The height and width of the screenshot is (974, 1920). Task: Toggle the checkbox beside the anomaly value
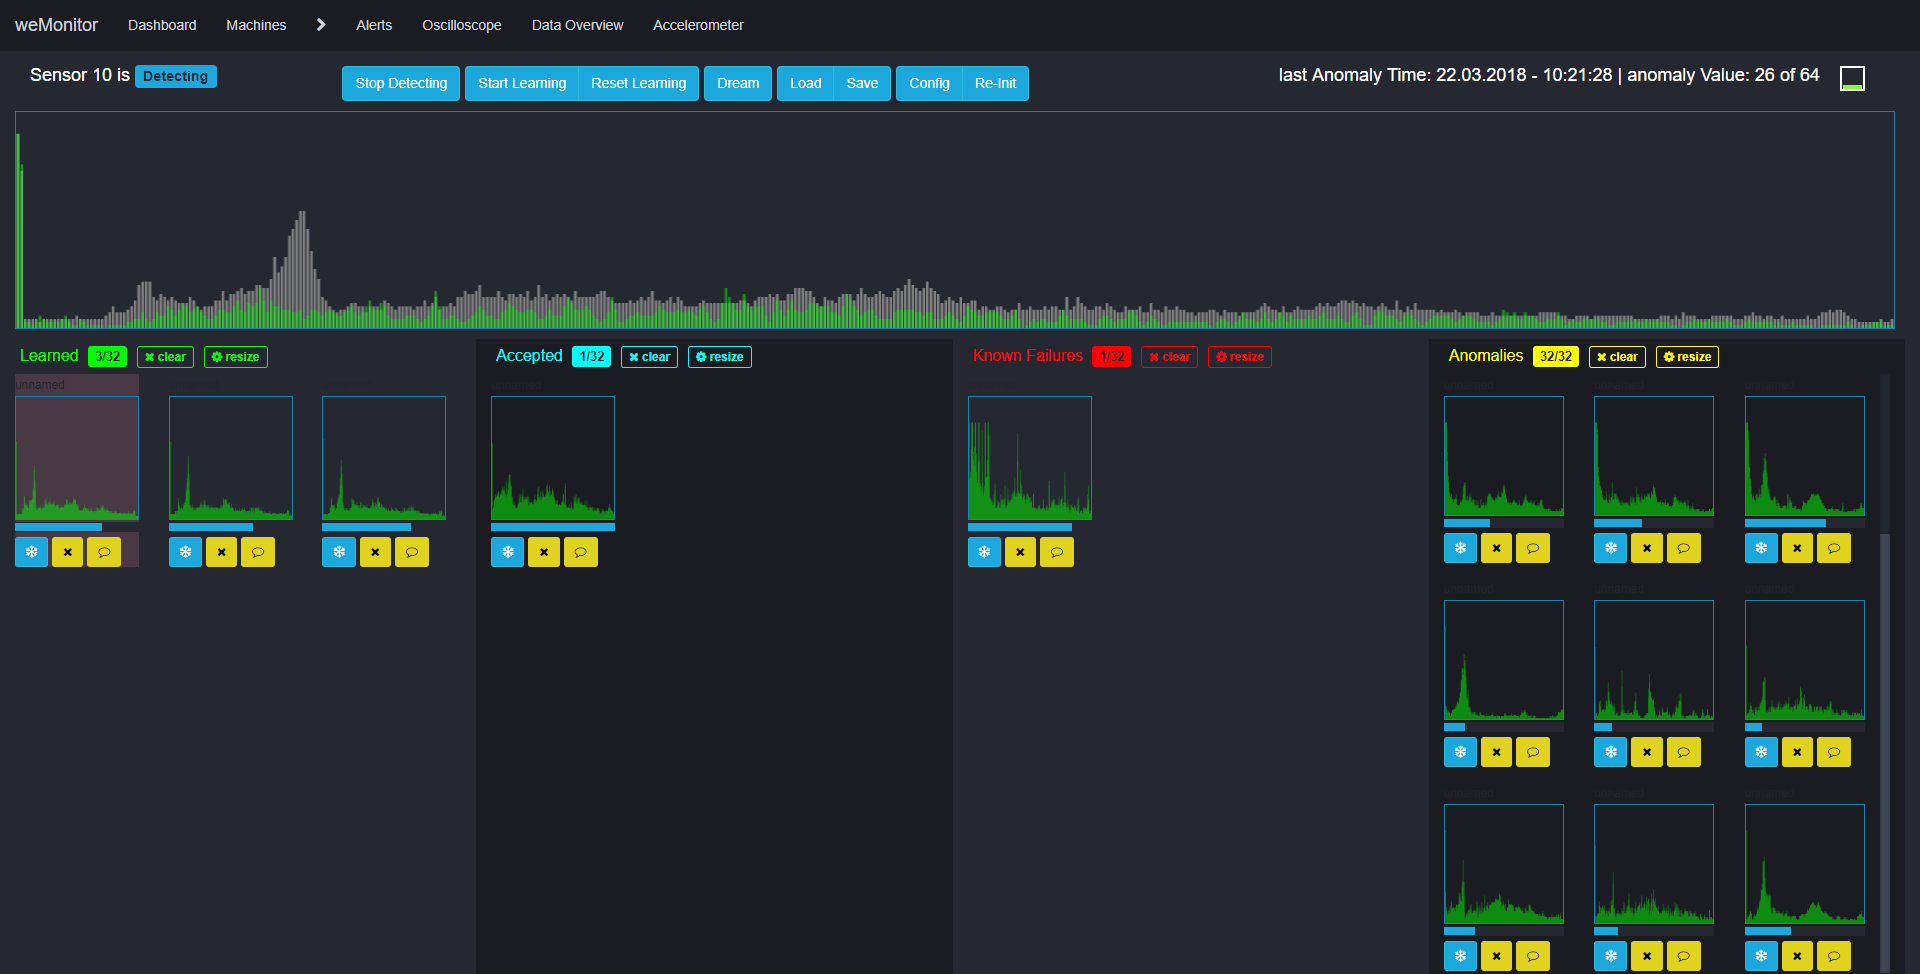pos(1852,78)
